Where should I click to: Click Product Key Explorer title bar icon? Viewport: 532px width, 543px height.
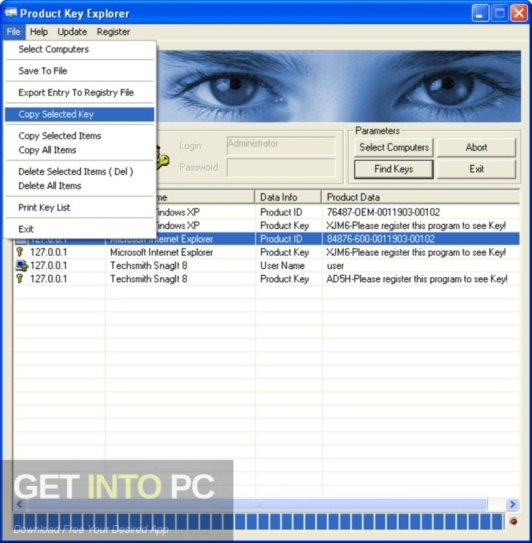coord(11,13)
